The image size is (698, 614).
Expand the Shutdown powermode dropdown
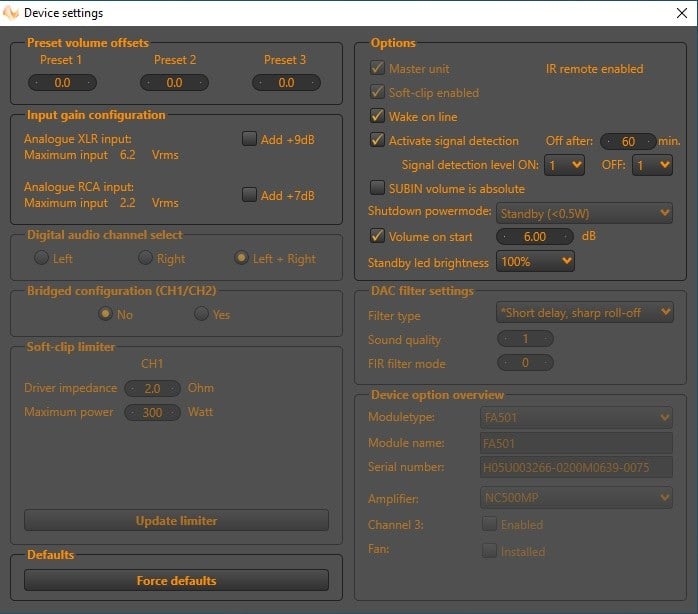[585, 213]
